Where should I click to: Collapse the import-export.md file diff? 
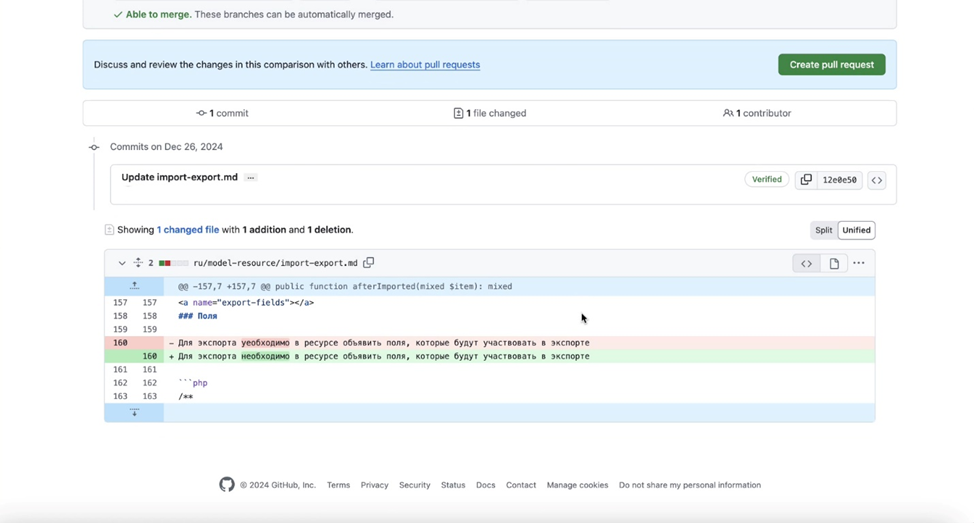click(122, 263)
